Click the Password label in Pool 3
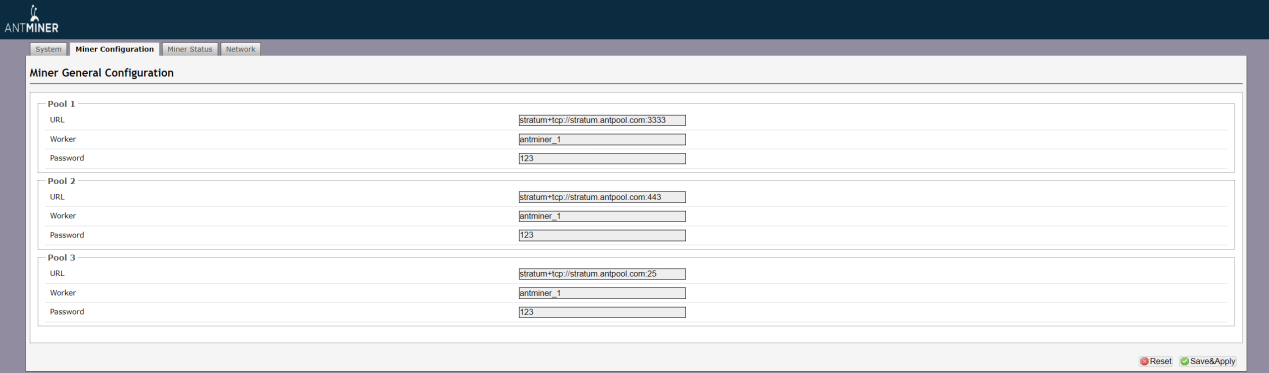 pos(67,312)
